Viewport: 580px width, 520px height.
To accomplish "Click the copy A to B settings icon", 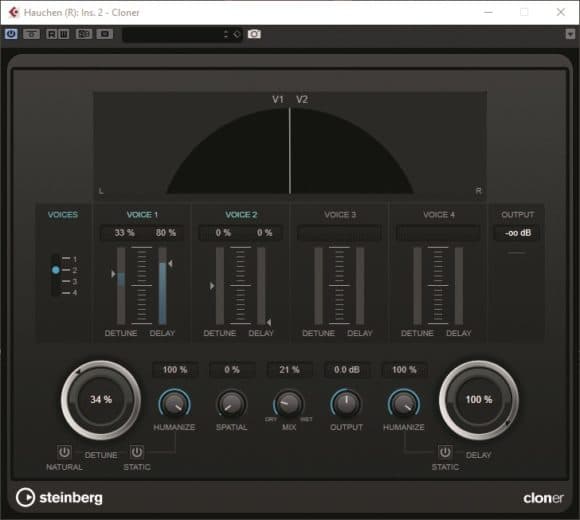I will pyautogui.click(x=105, y=34).
